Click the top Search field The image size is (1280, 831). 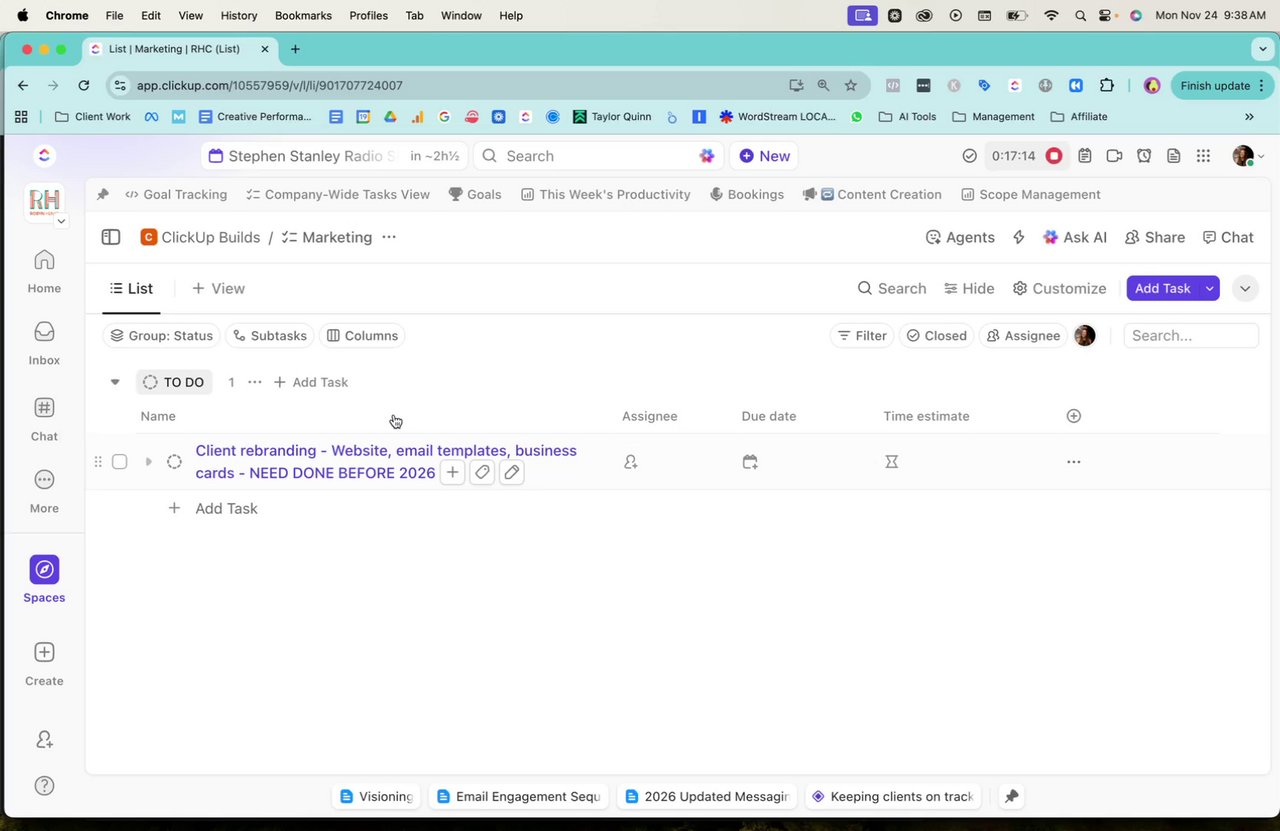[598, 156]
